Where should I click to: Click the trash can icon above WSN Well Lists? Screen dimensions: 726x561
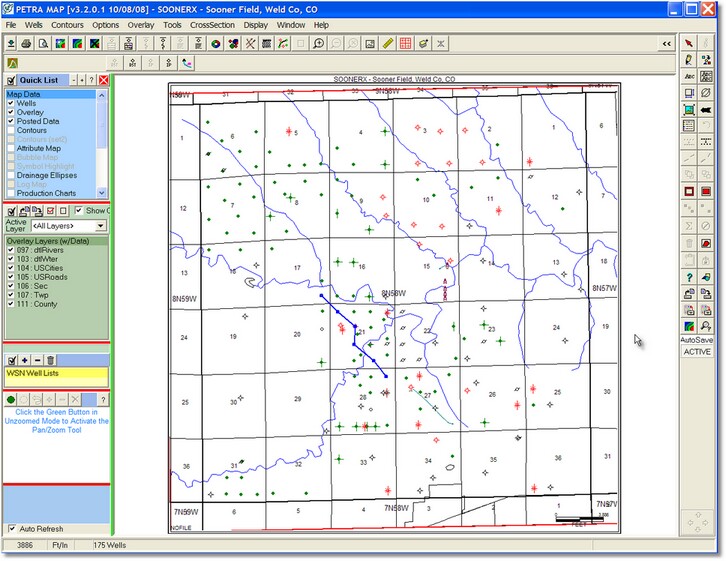[x=50, y=360]
